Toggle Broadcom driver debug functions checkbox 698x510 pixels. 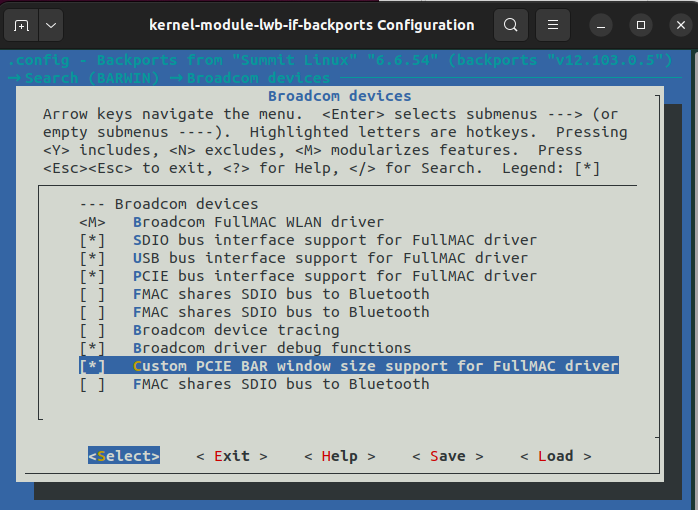coord(92,348)
